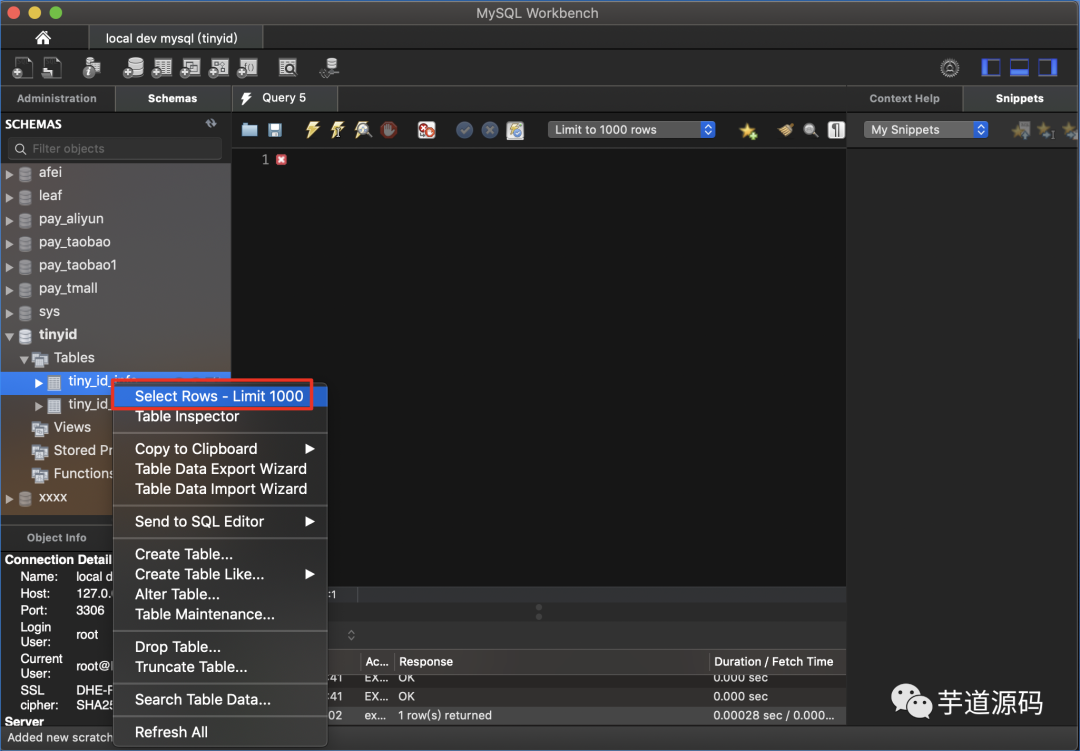Toggle invisible characters display
Image resolution: width=1080 pixels, height=751 pixels.
836,130
